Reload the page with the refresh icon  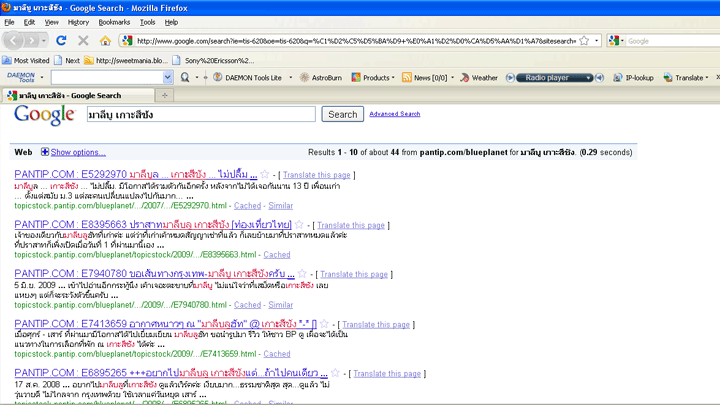61,41
